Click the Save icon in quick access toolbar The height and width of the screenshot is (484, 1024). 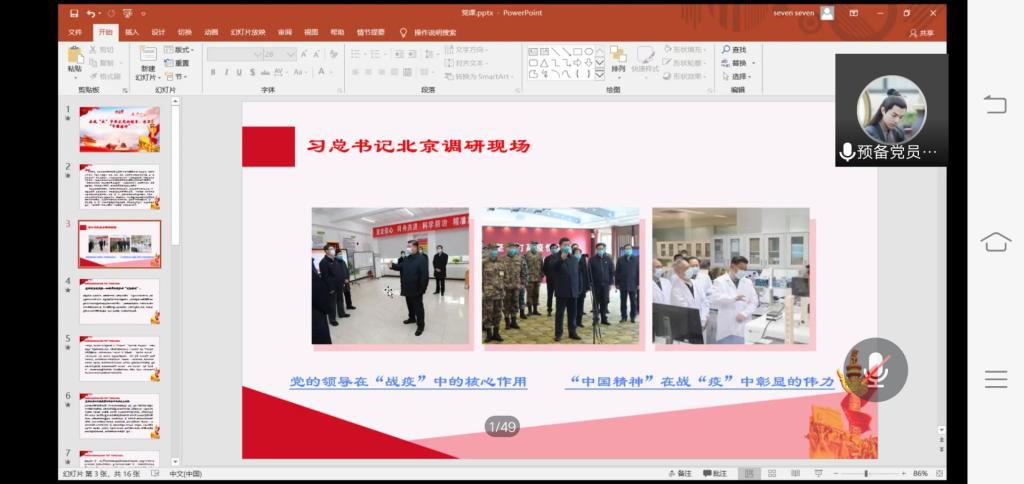pyautogui.click(x=75, y=13)
